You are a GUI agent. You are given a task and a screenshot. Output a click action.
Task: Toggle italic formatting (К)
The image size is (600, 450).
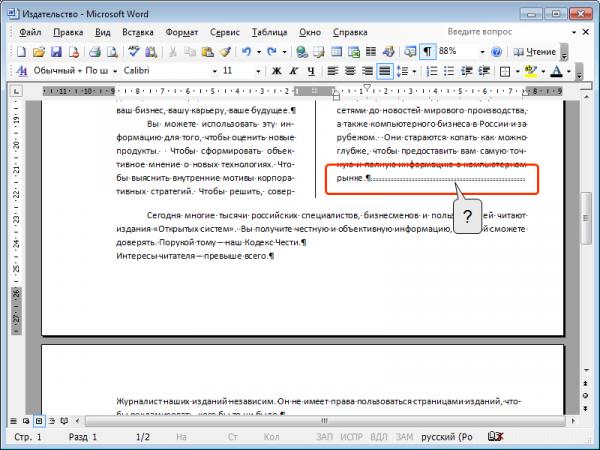pyautogui.click(x=294, y=71)
